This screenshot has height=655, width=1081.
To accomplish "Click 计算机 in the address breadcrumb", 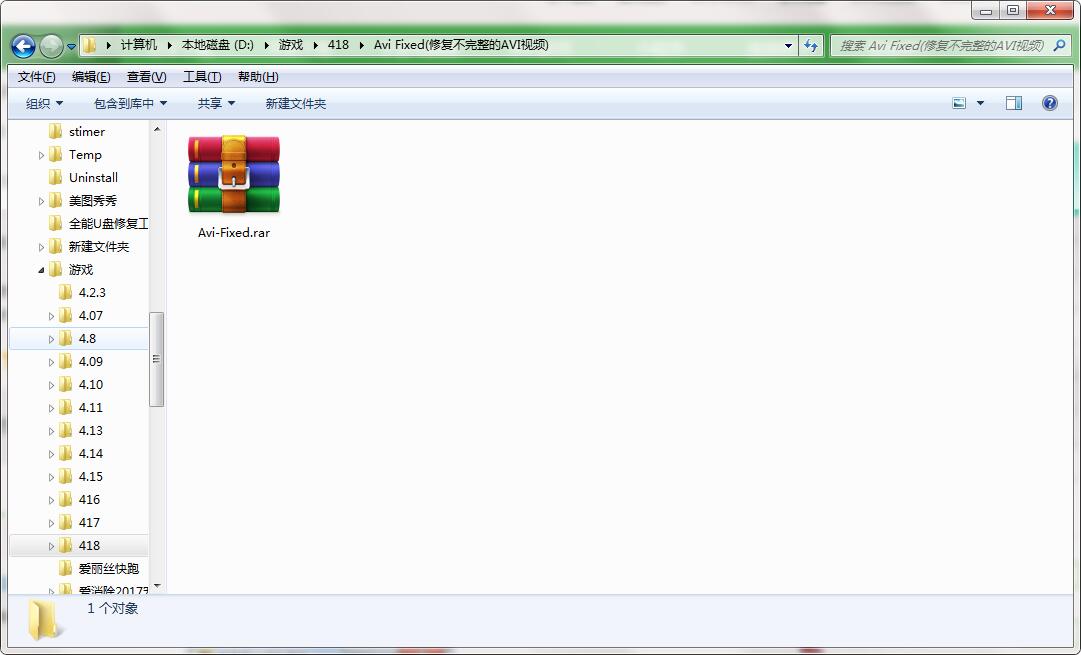I will click(139, 45).
